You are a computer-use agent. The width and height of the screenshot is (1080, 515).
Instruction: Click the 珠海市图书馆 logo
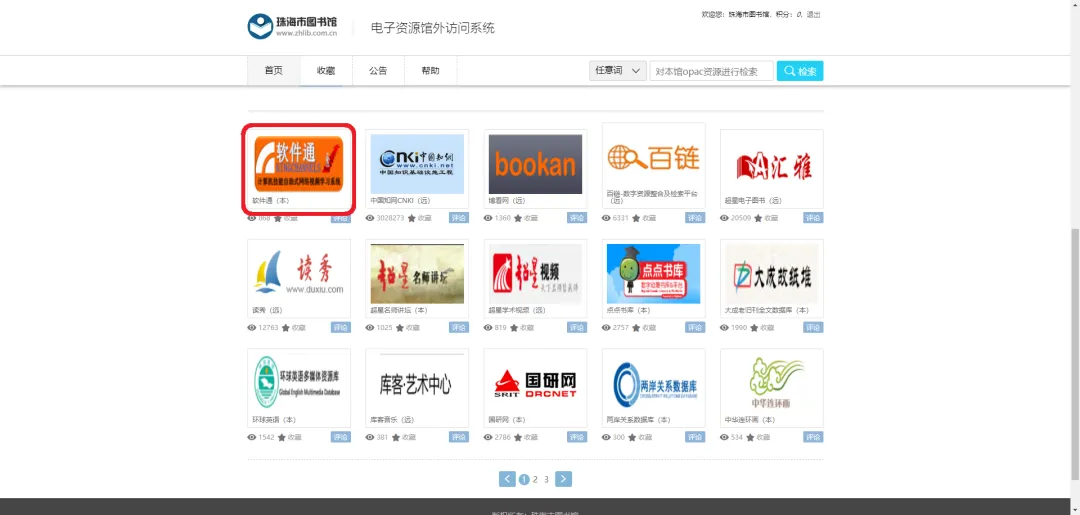tap(293, 26)
